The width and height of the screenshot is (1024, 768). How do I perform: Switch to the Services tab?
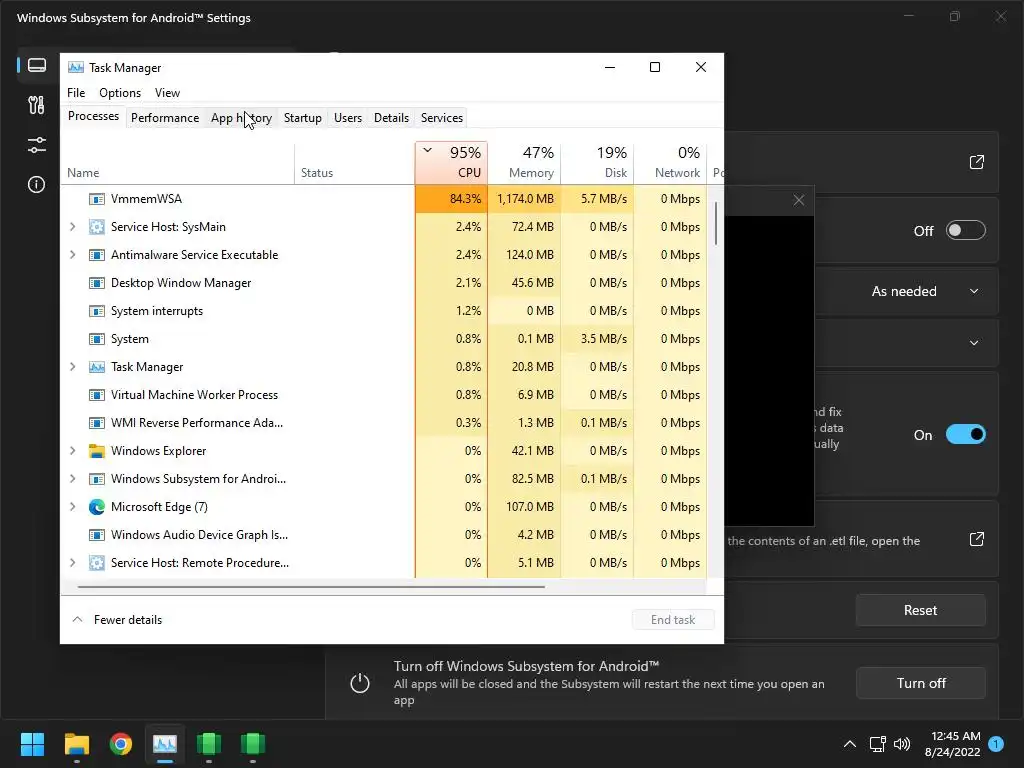[x=441, y=118]
